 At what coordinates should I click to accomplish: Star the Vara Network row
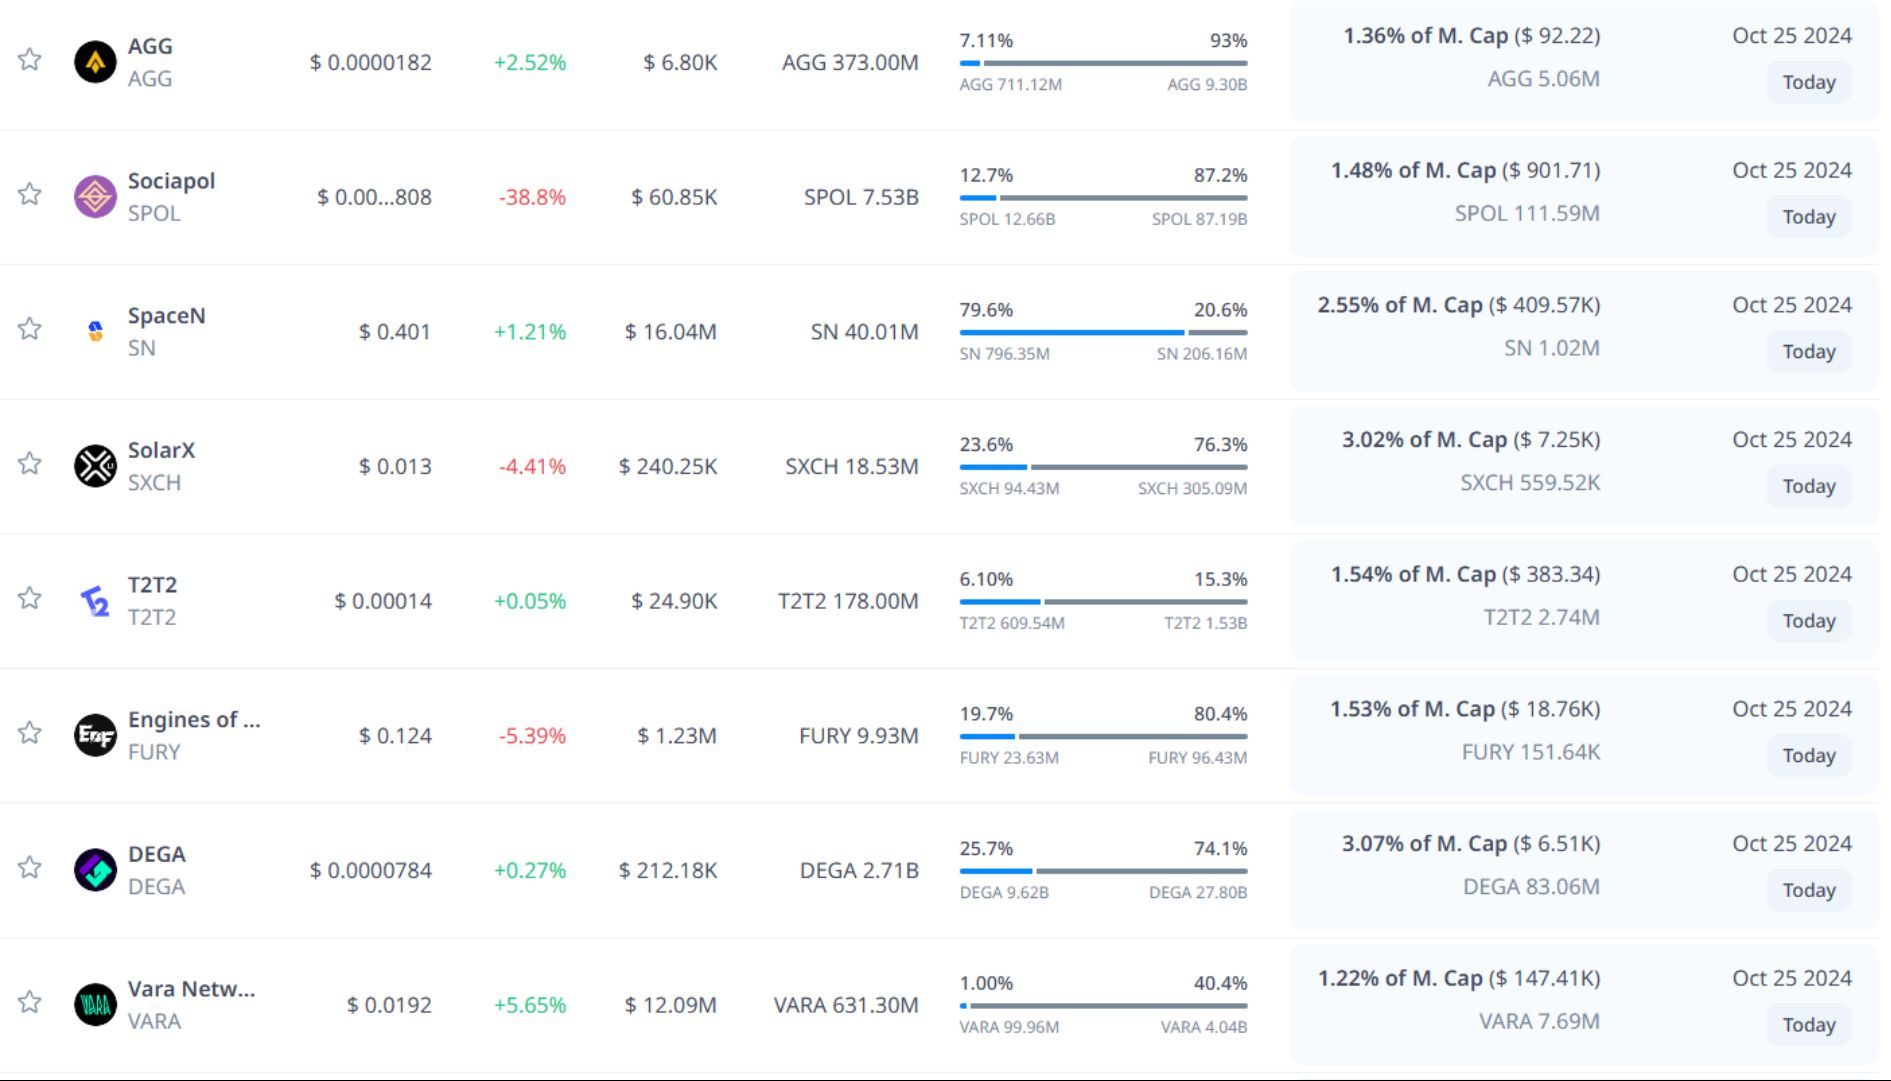click(x=30, y=1003)
